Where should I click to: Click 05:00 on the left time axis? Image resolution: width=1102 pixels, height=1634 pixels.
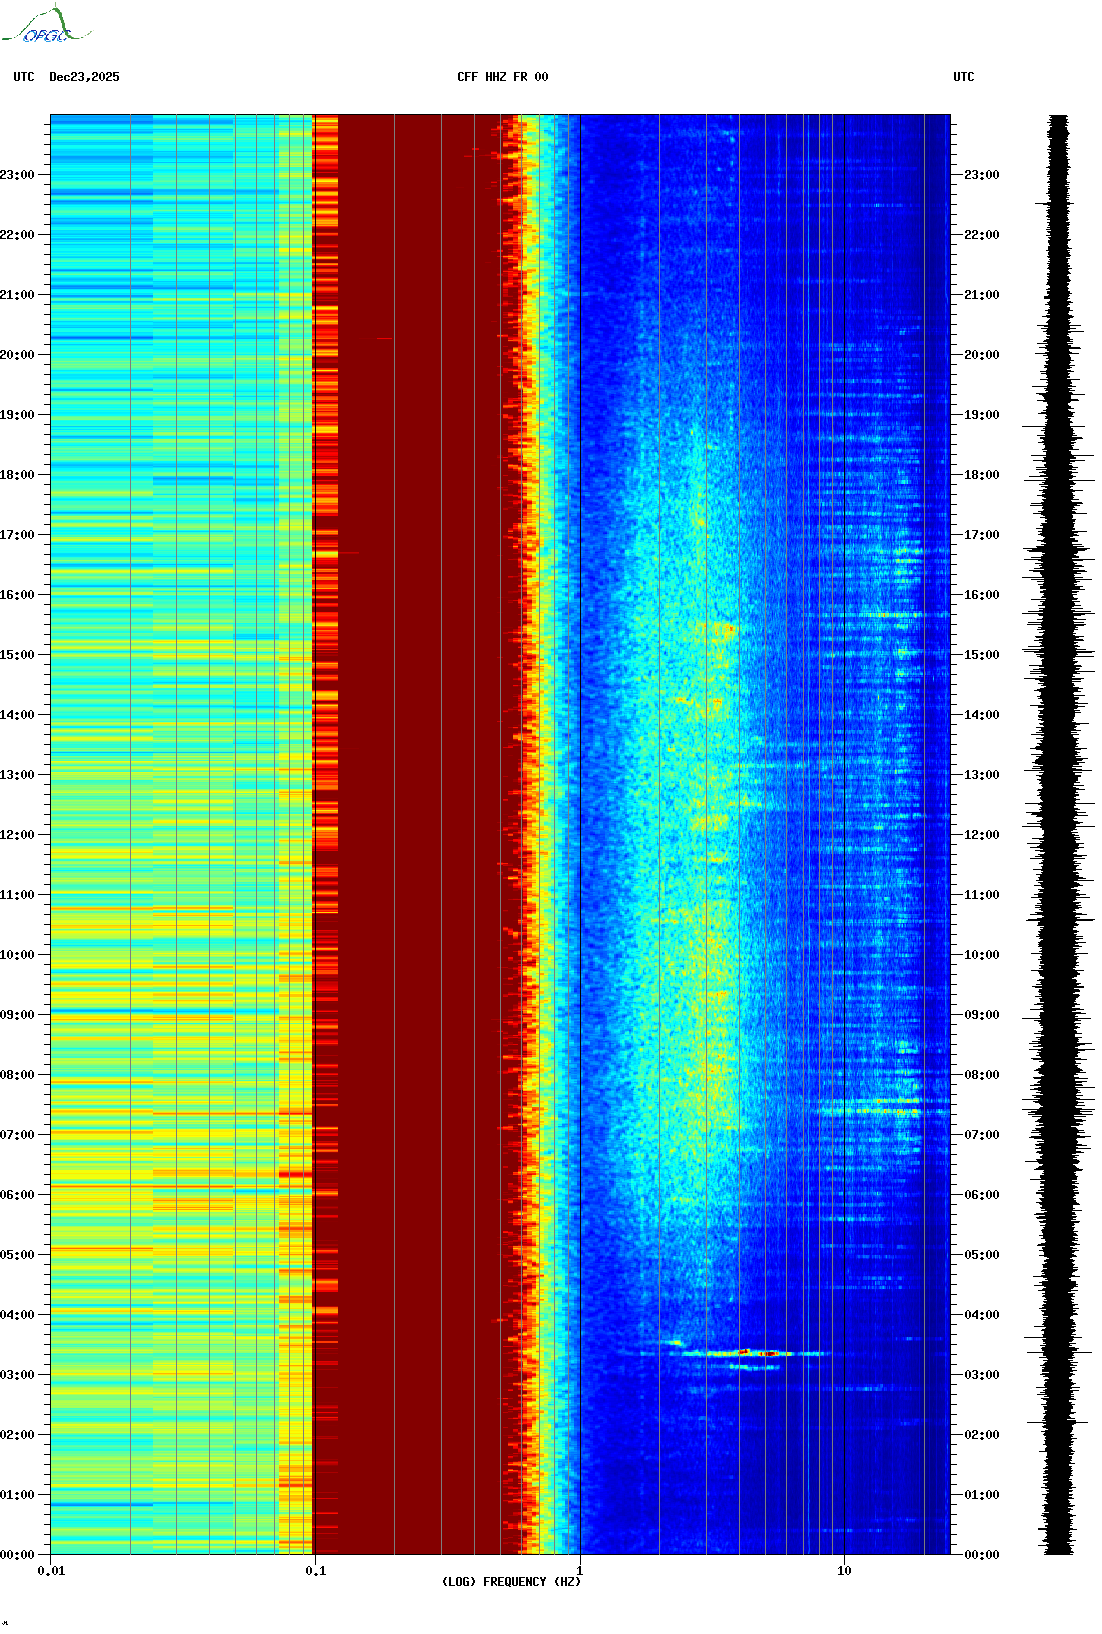tap(17, 1255)
